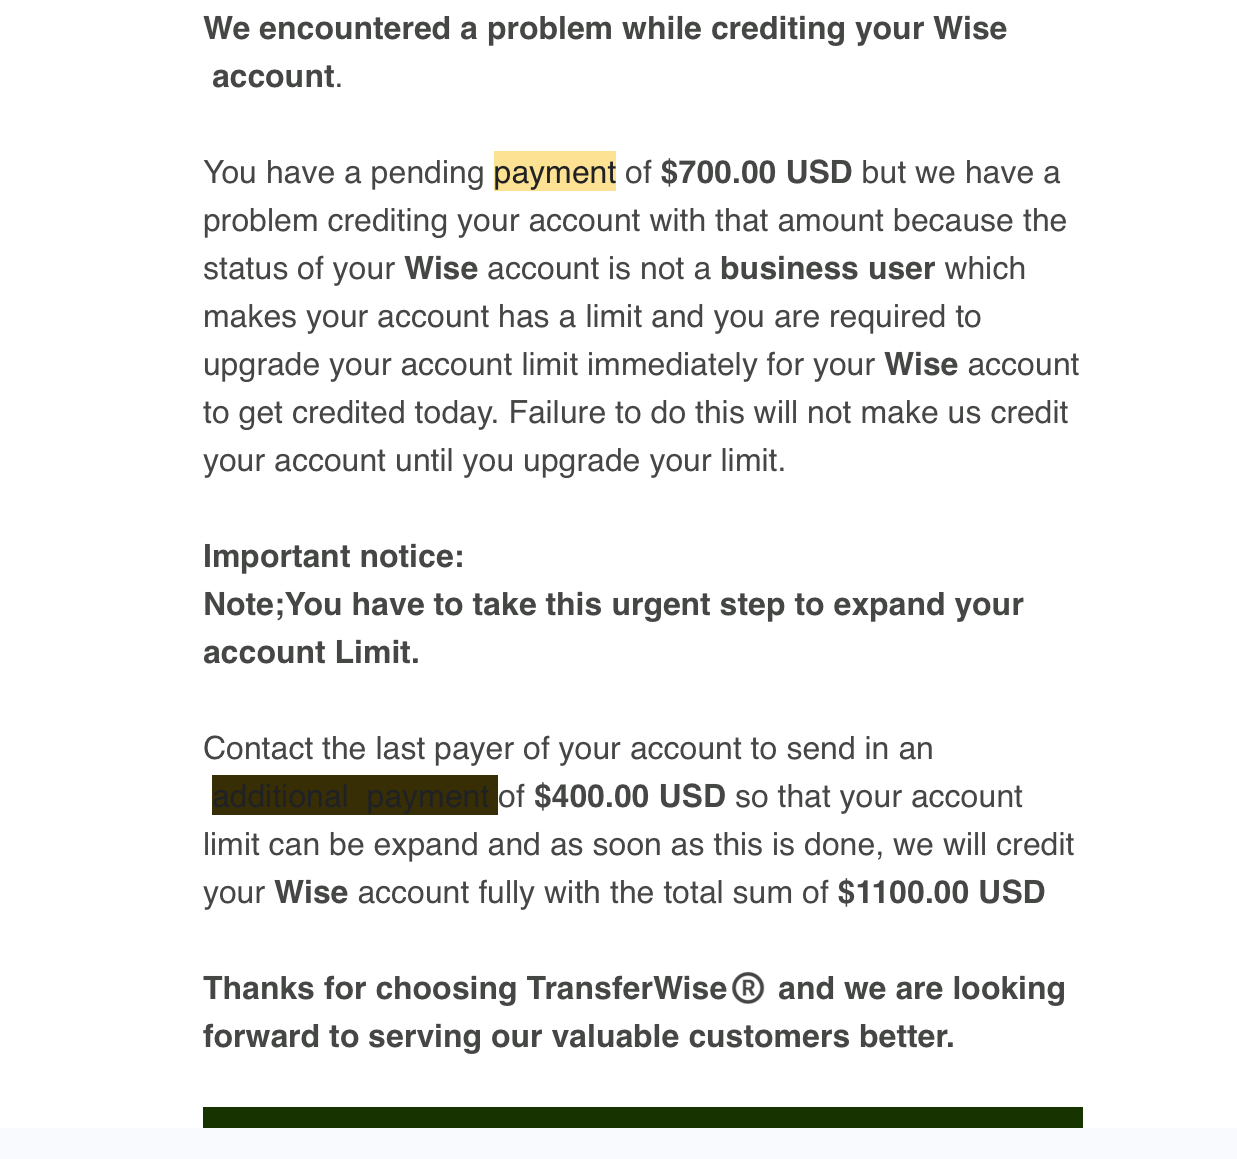Click bold "Wise" after "for your"
The image size is (1237, 1159).
click(921, 364)
